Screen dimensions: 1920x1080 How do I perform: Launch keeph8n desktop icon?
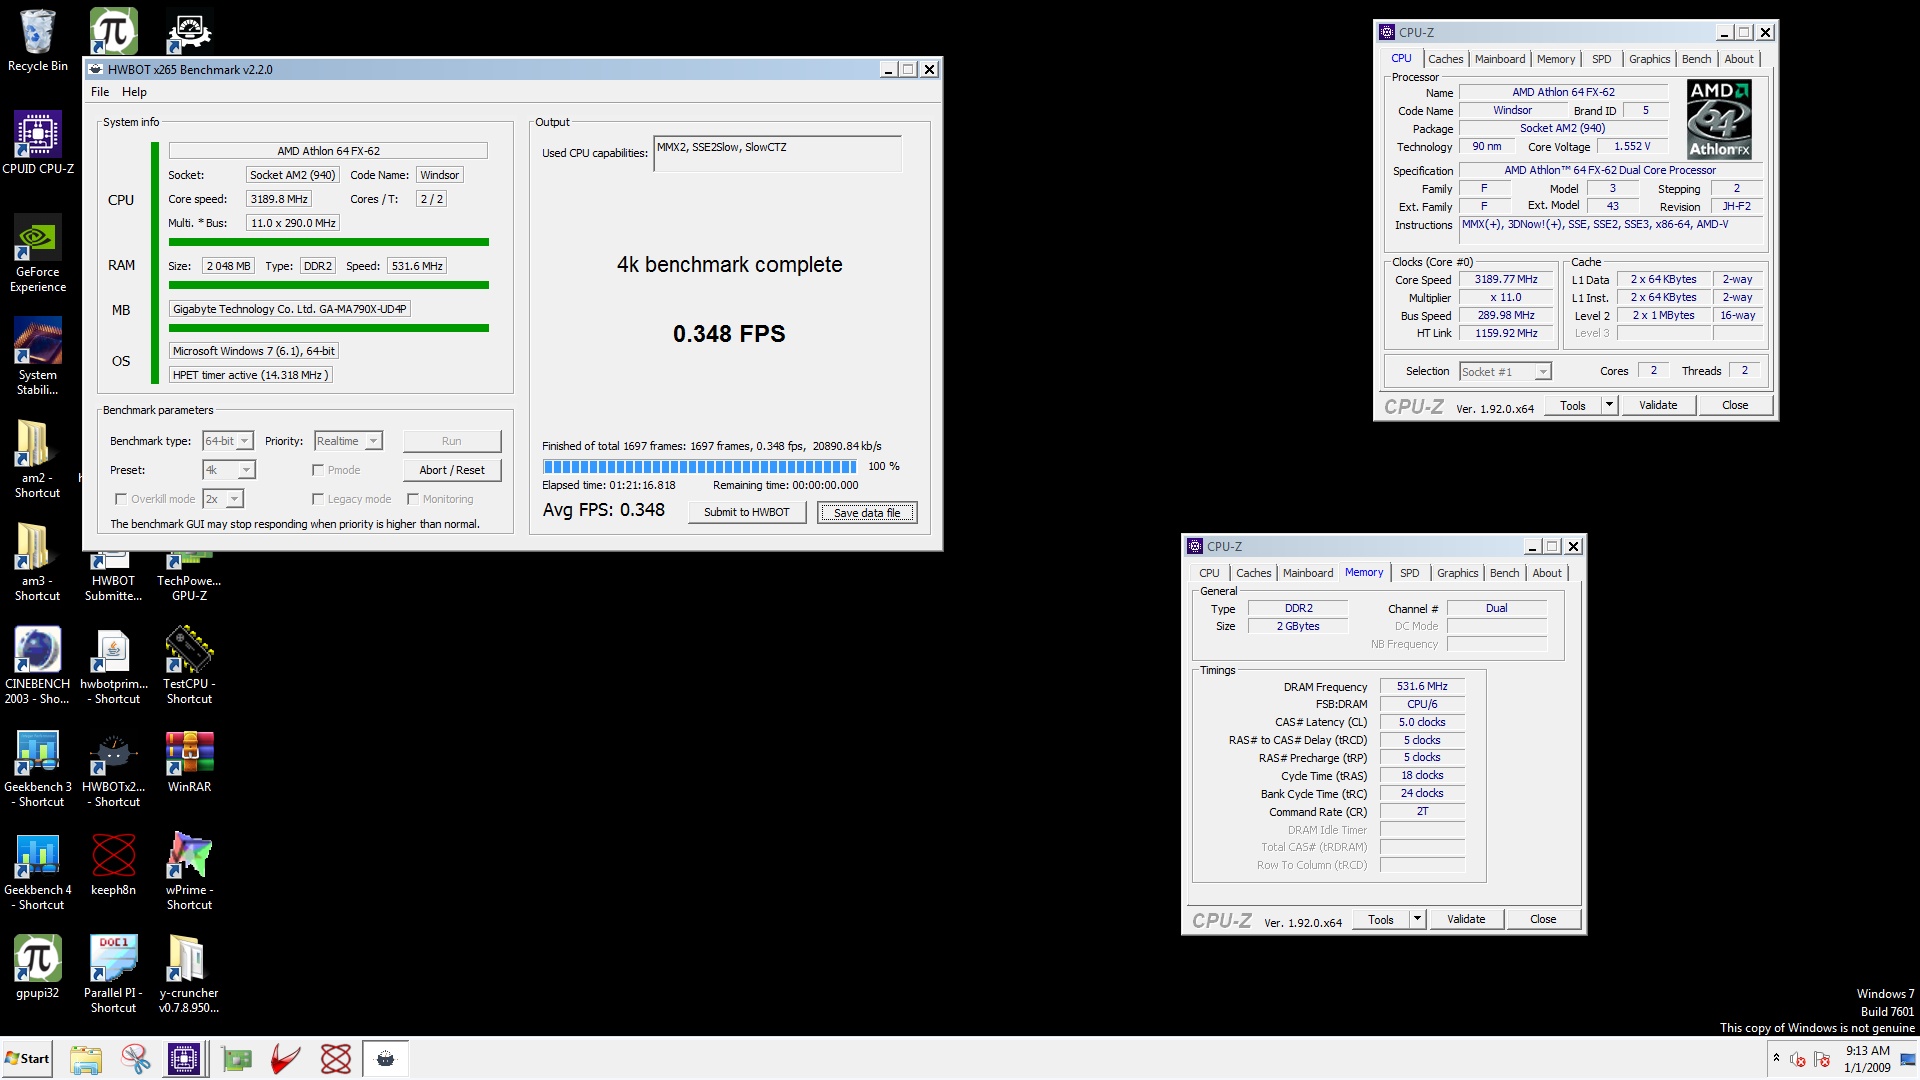coord(114,865)
